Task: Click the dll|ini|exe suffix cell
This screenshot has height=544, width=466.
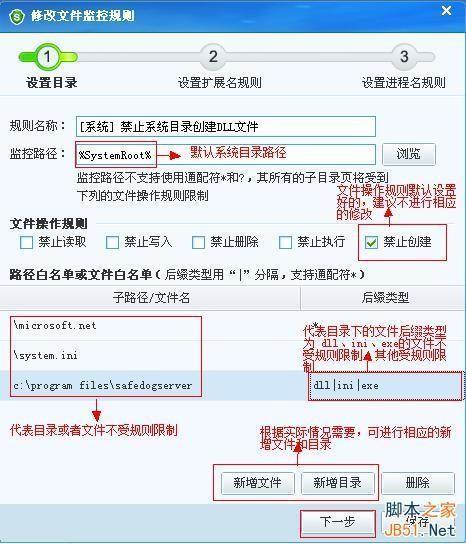Action: pyautogui.click(x=384, y=385)
